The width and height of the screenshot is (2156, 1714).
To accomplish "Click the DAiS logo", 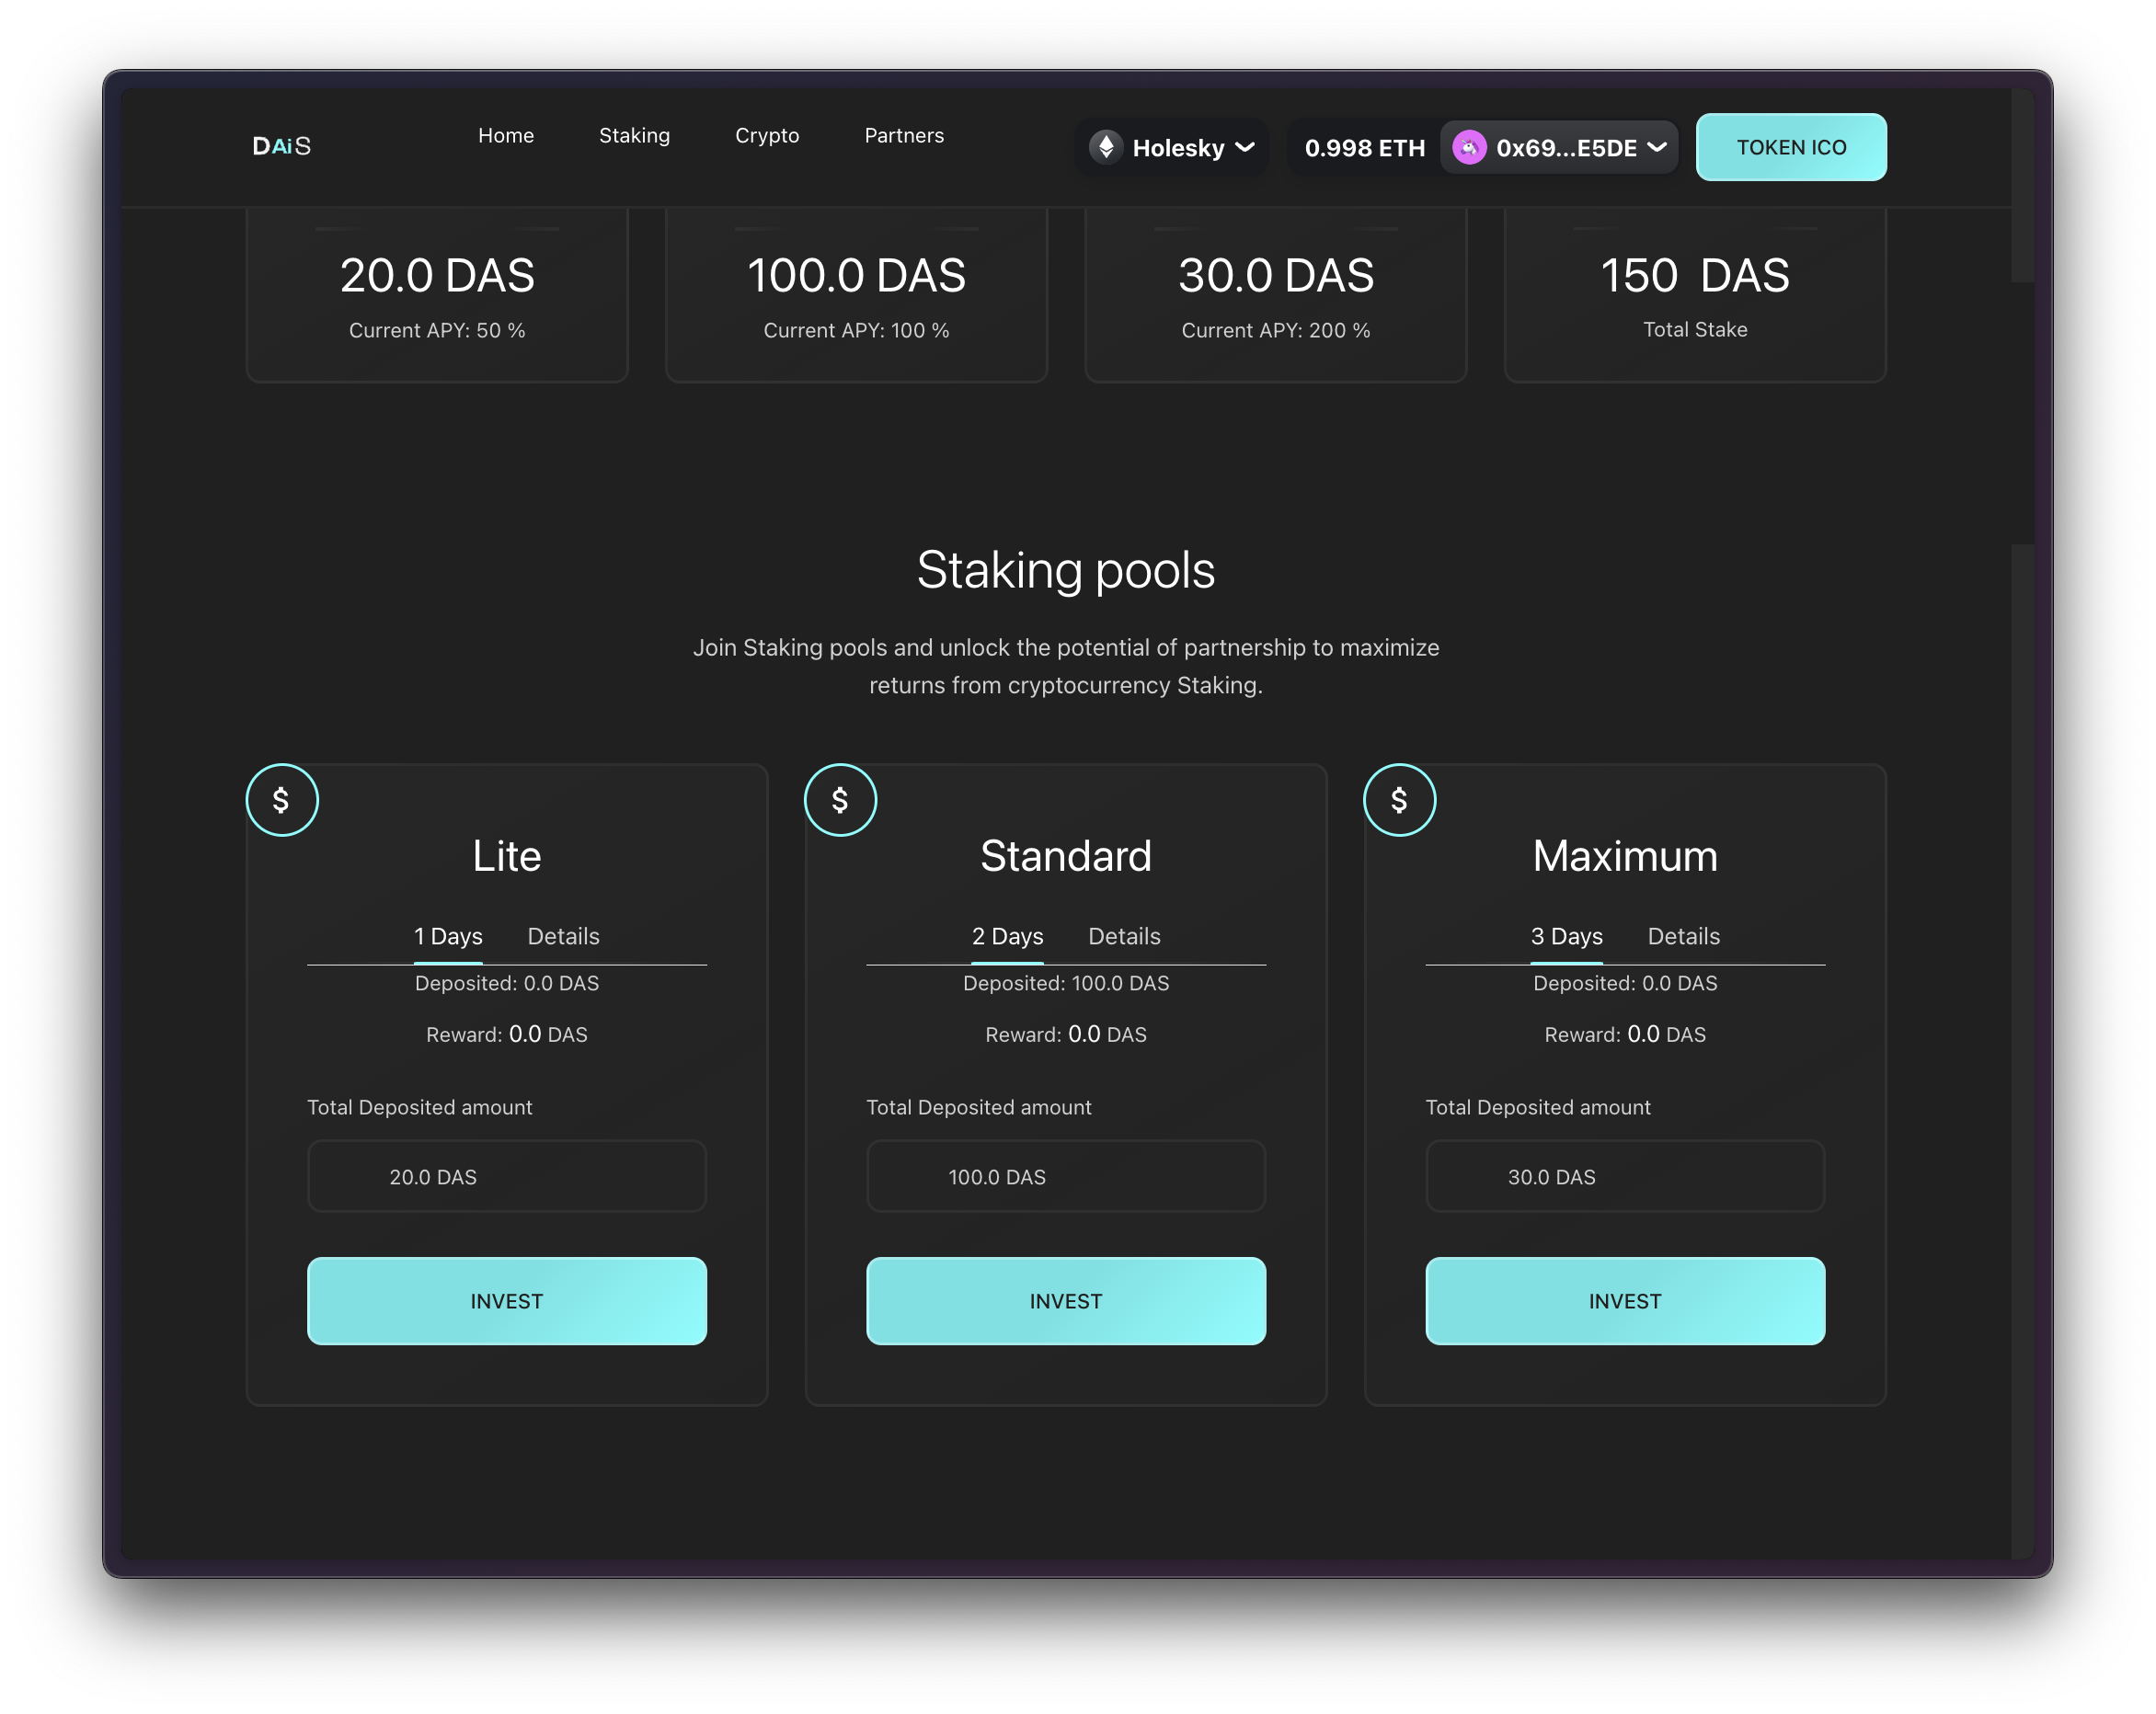I will 281,146.
